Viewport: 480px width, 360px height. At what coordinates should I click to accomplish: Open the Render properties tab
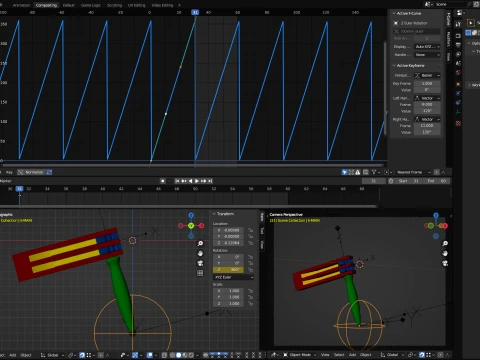pyautogui.click(x=458, y=35)
